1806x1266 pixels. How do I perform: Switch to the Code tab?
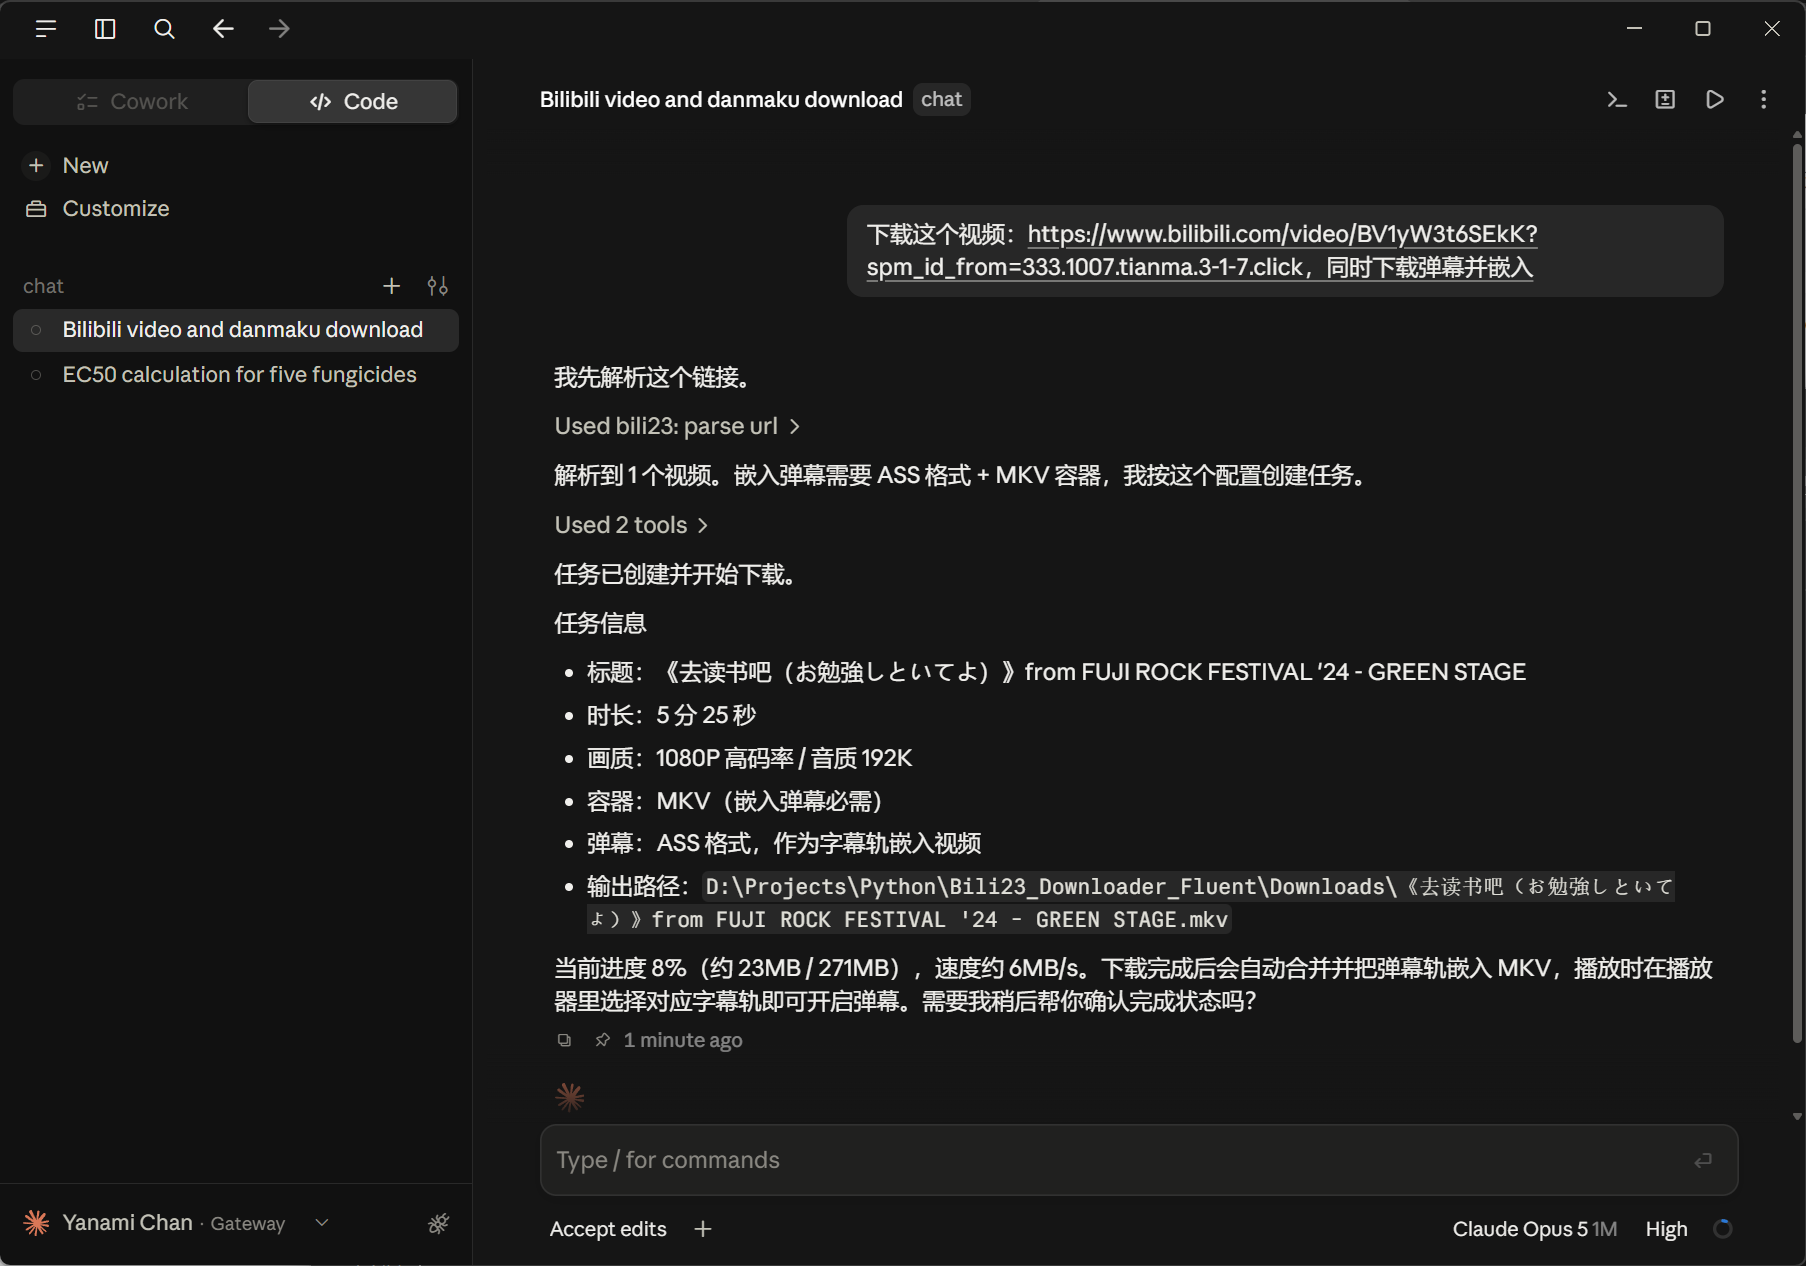353,102
